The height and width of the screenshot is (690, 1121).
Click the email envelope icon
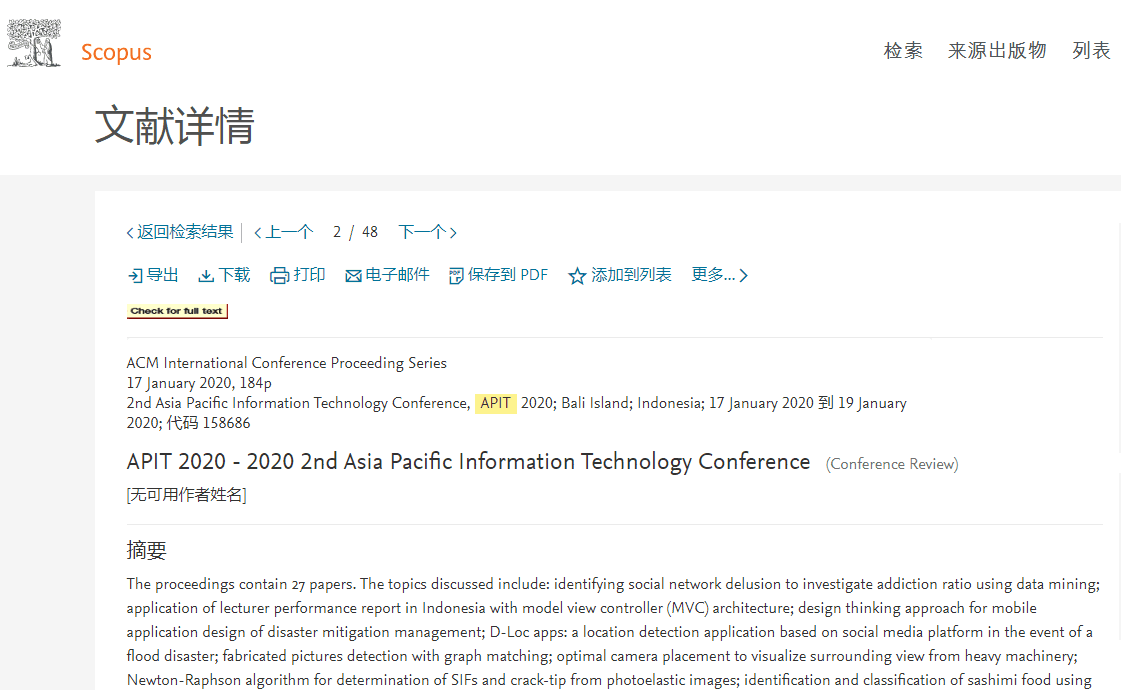(x=353, y=276)
